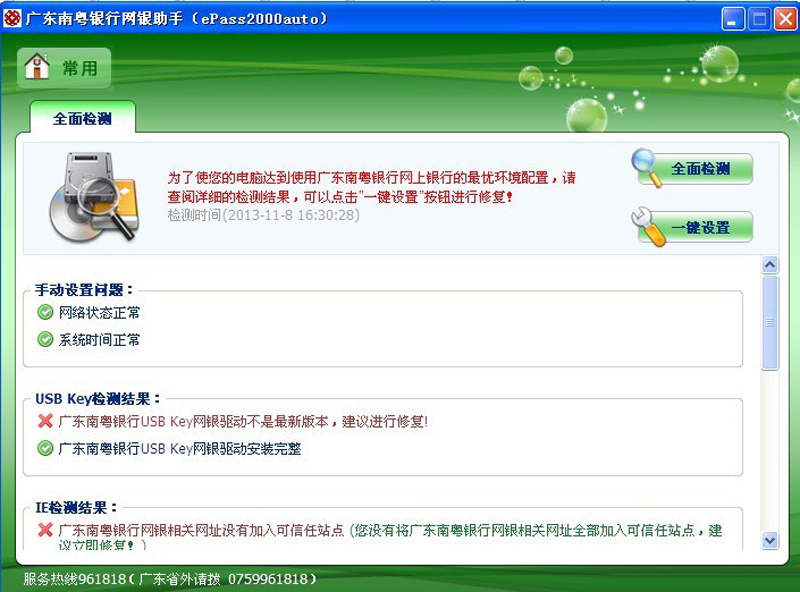Image resolution: width=800 pixels, height=592 pixels.
Task: Click the USB Key检测结果 section heading
Action: pos(97,399)
